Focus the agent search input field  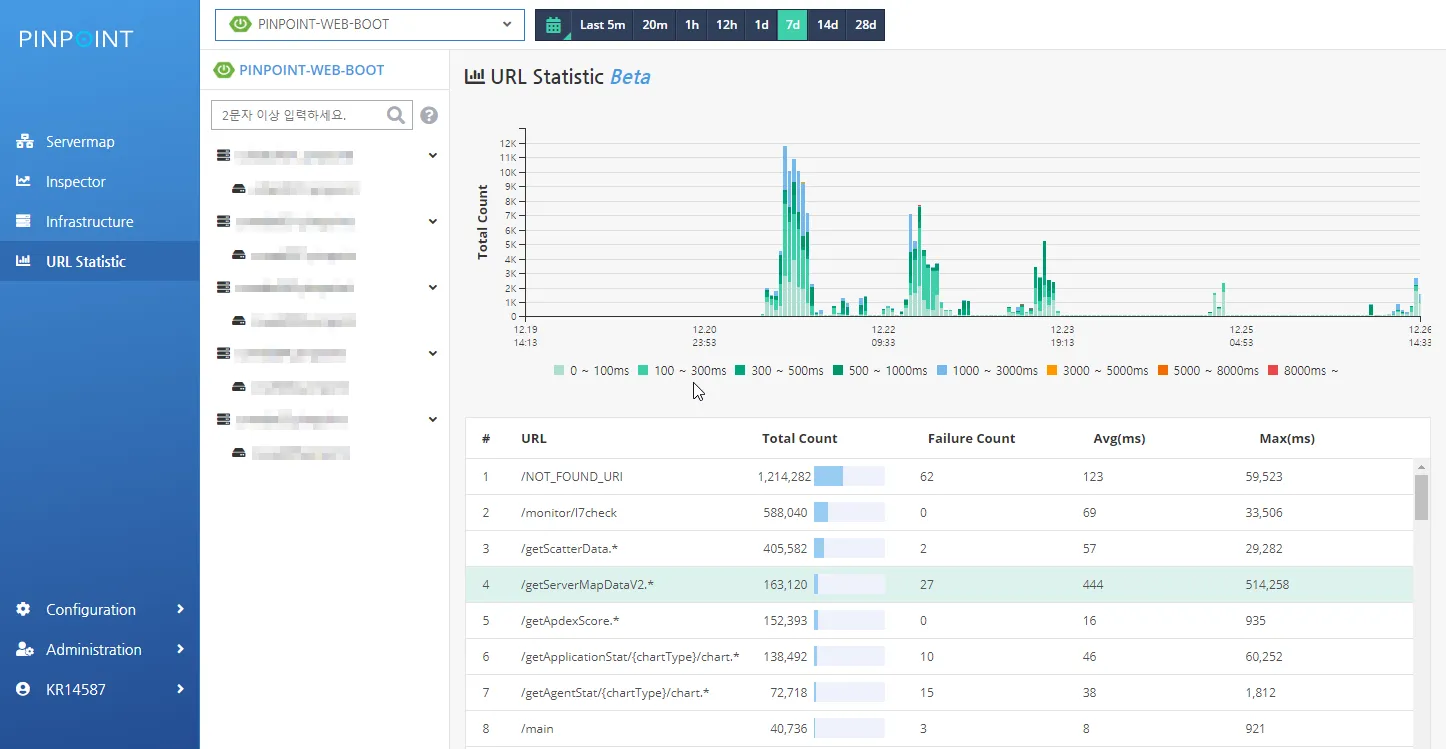pos(298,115)
